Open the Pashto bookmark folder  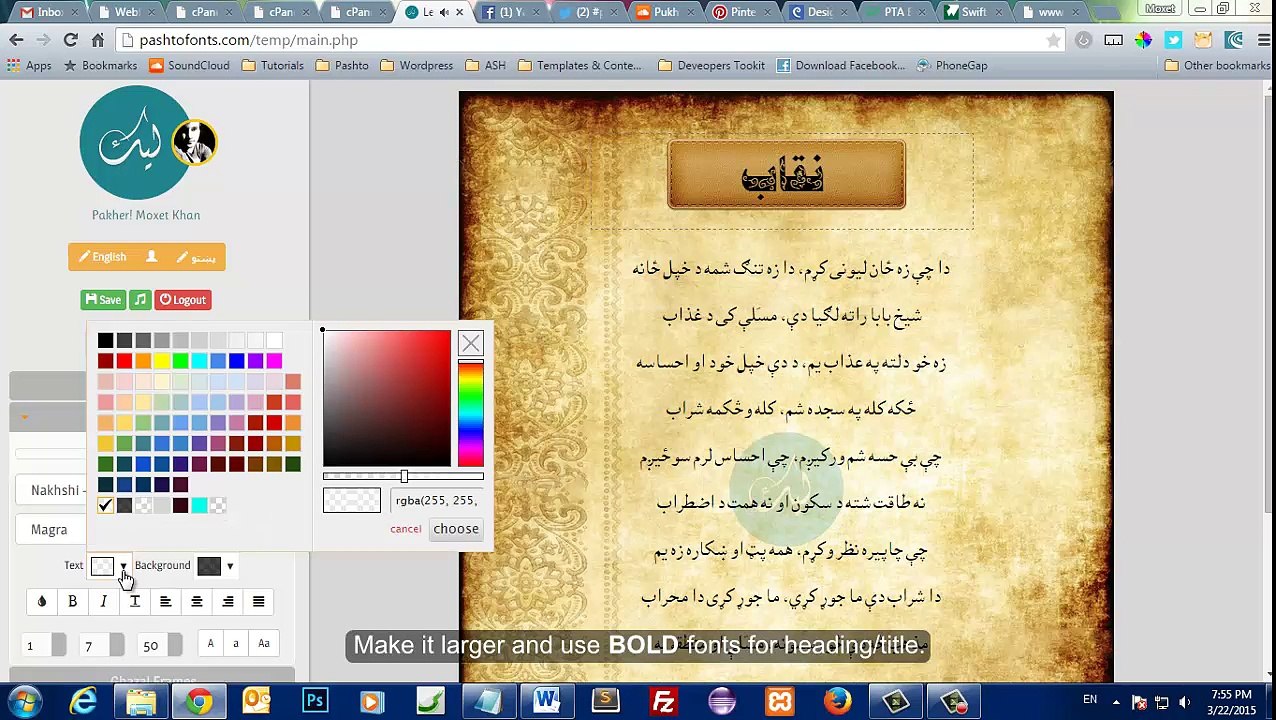(x=342, y=65)
